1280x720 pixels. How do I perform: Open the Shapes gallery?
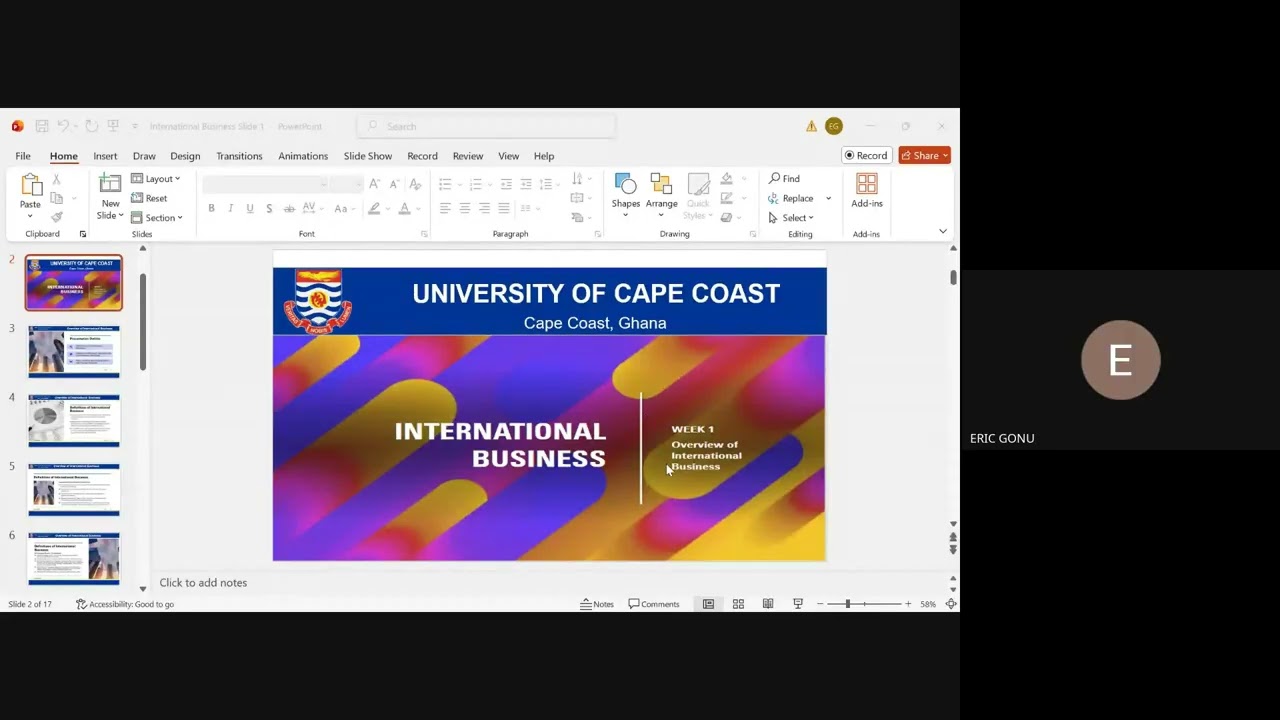pos(626,195)
